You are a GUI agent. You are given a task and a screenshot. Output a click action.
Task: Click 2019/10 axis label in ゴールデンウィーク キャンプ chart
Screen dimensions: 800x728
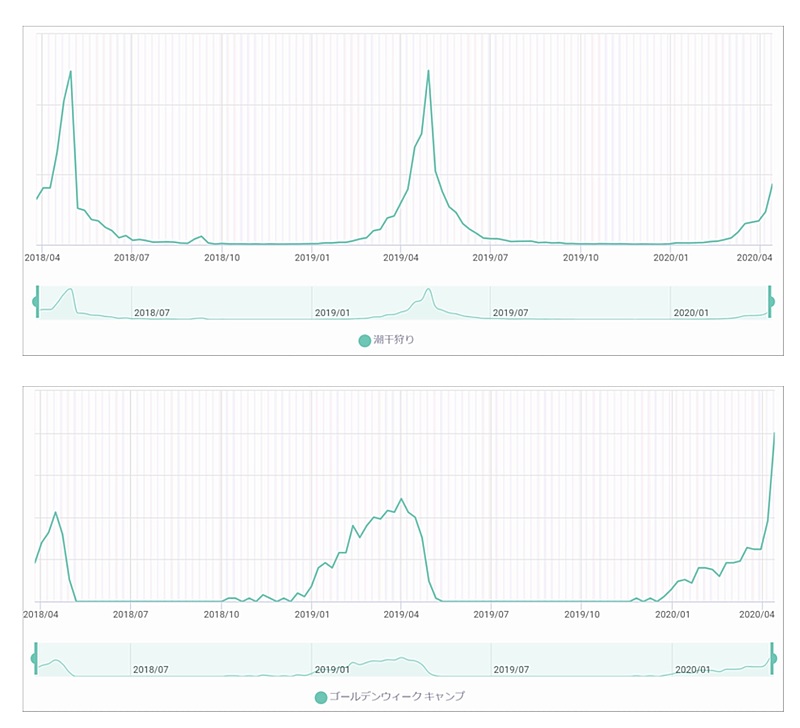[582, 614]
